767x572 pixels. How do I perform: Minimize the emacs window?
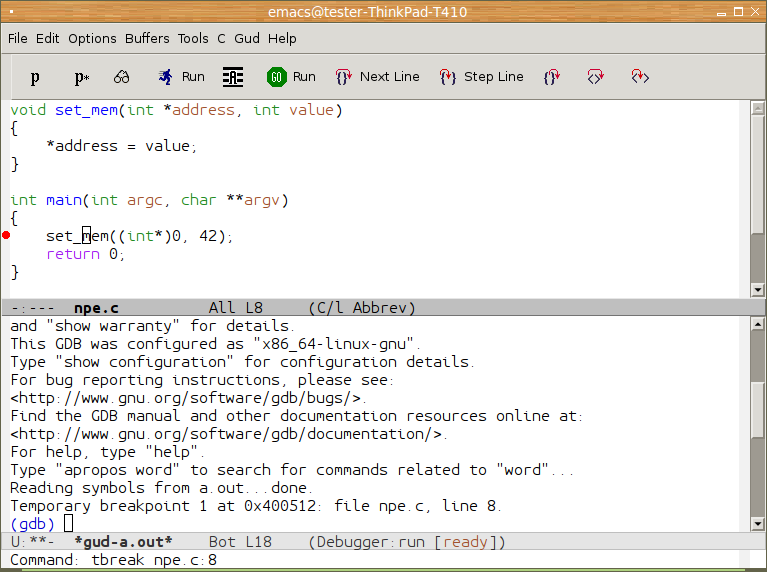coord(722,14)
